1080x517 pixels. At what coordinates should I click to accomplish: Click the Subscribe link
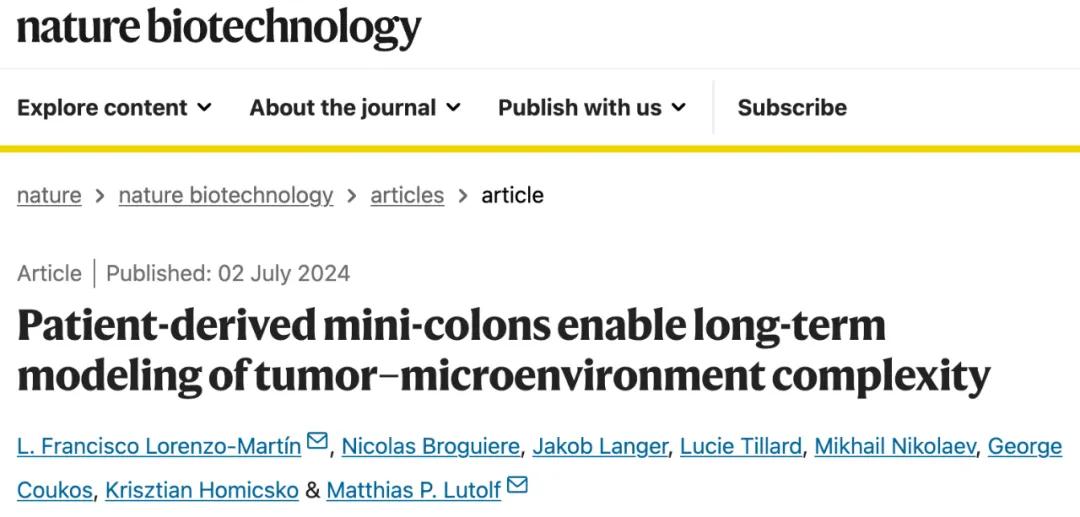[x=792, y=108]
